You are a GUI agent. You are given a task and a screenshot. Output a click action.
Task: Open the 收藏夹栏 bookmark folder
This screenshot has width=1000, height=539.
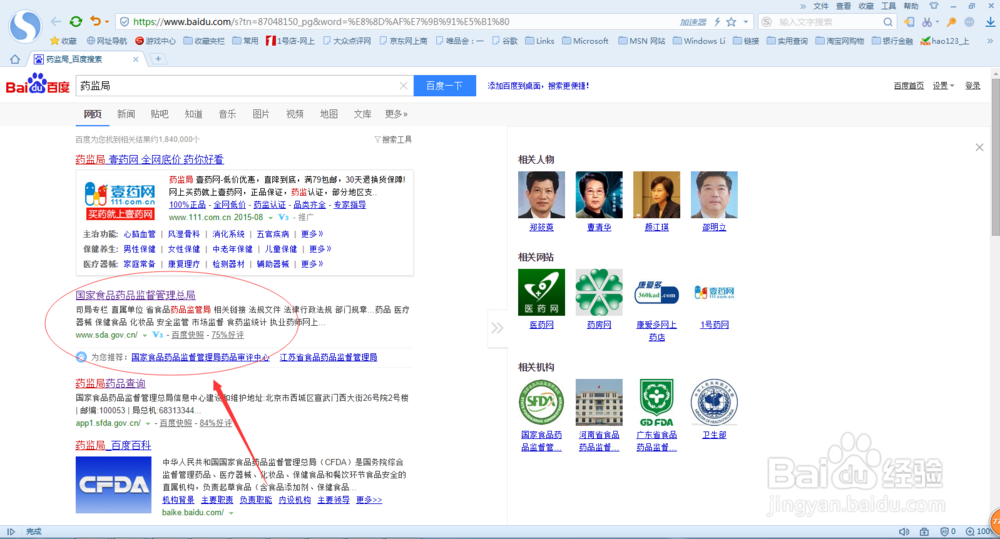[203, 41]
